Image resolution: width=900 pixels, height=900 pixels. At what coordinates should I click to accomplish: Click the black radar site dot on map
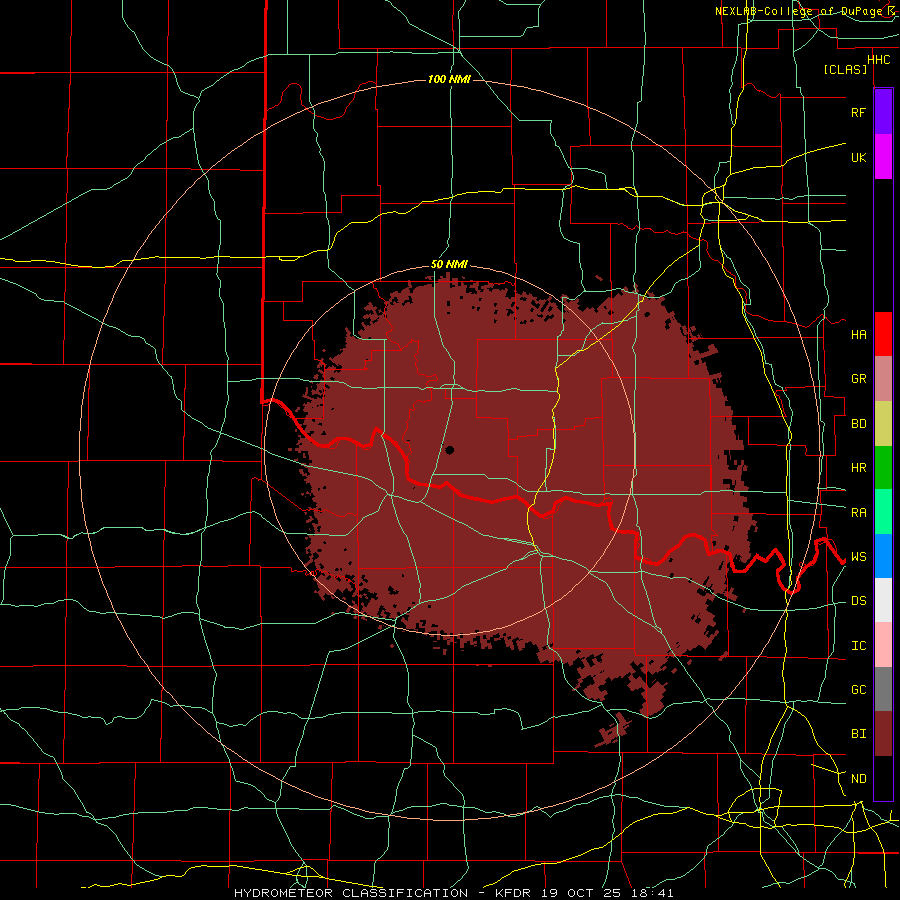click(x=449, y=451)
